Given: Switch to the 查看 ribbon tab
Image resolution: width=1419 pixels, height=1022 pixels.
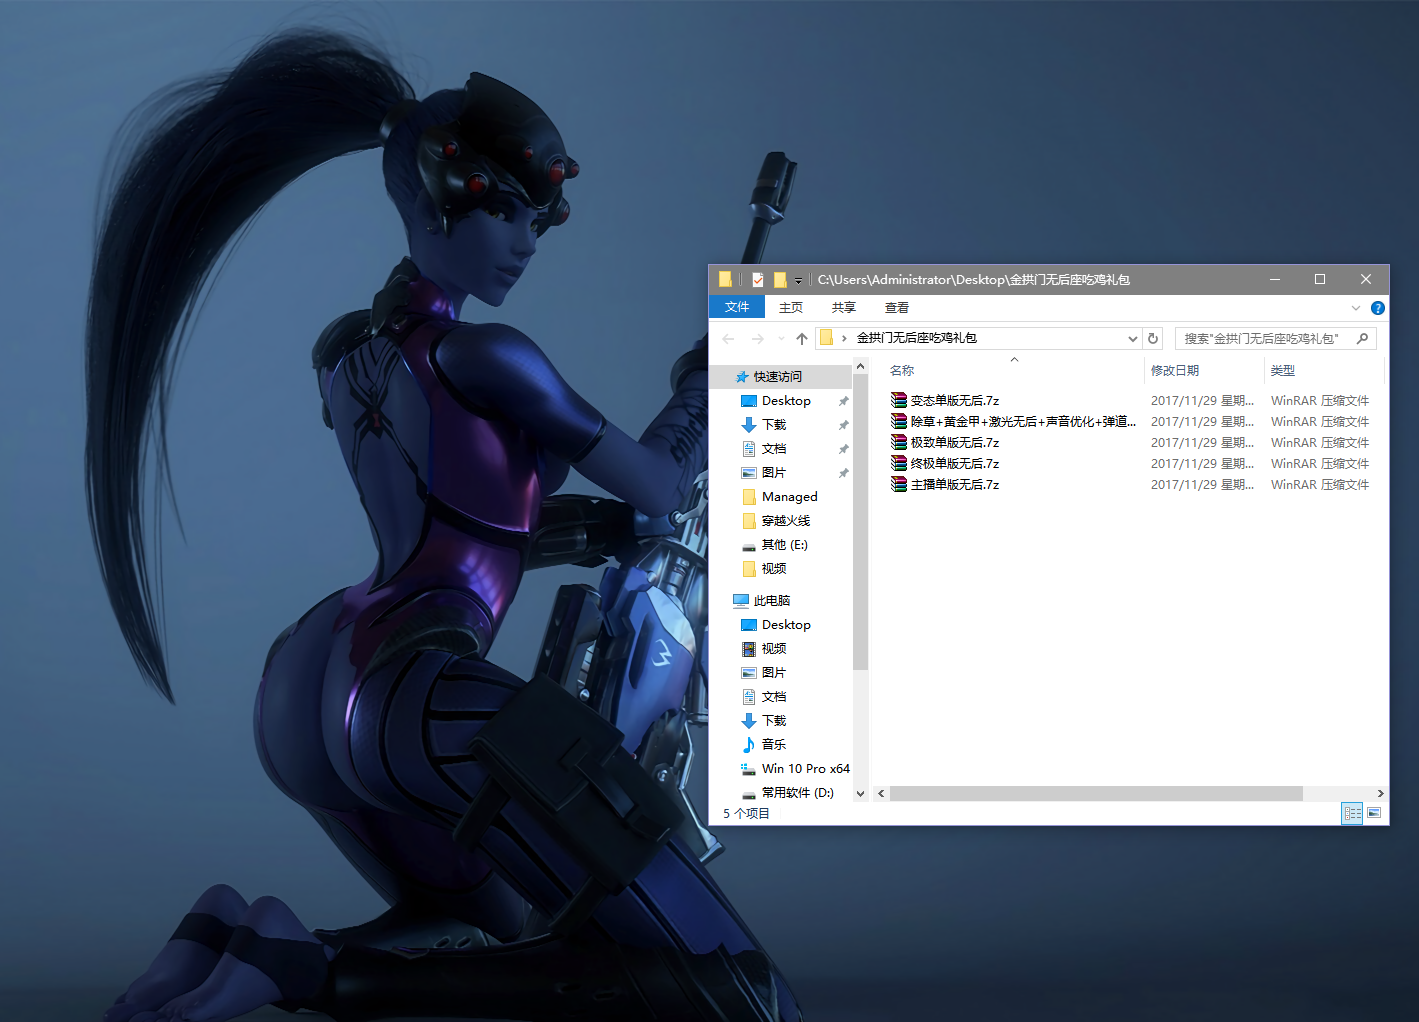Looking at the screenshot, I should pos(896,308).
